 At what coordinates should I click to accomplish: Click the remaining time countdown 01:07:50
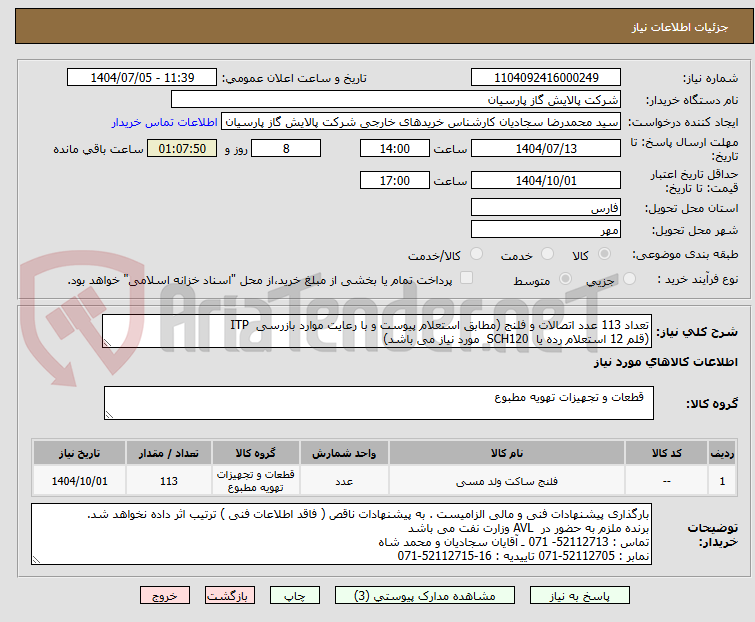tap(182, 148)
